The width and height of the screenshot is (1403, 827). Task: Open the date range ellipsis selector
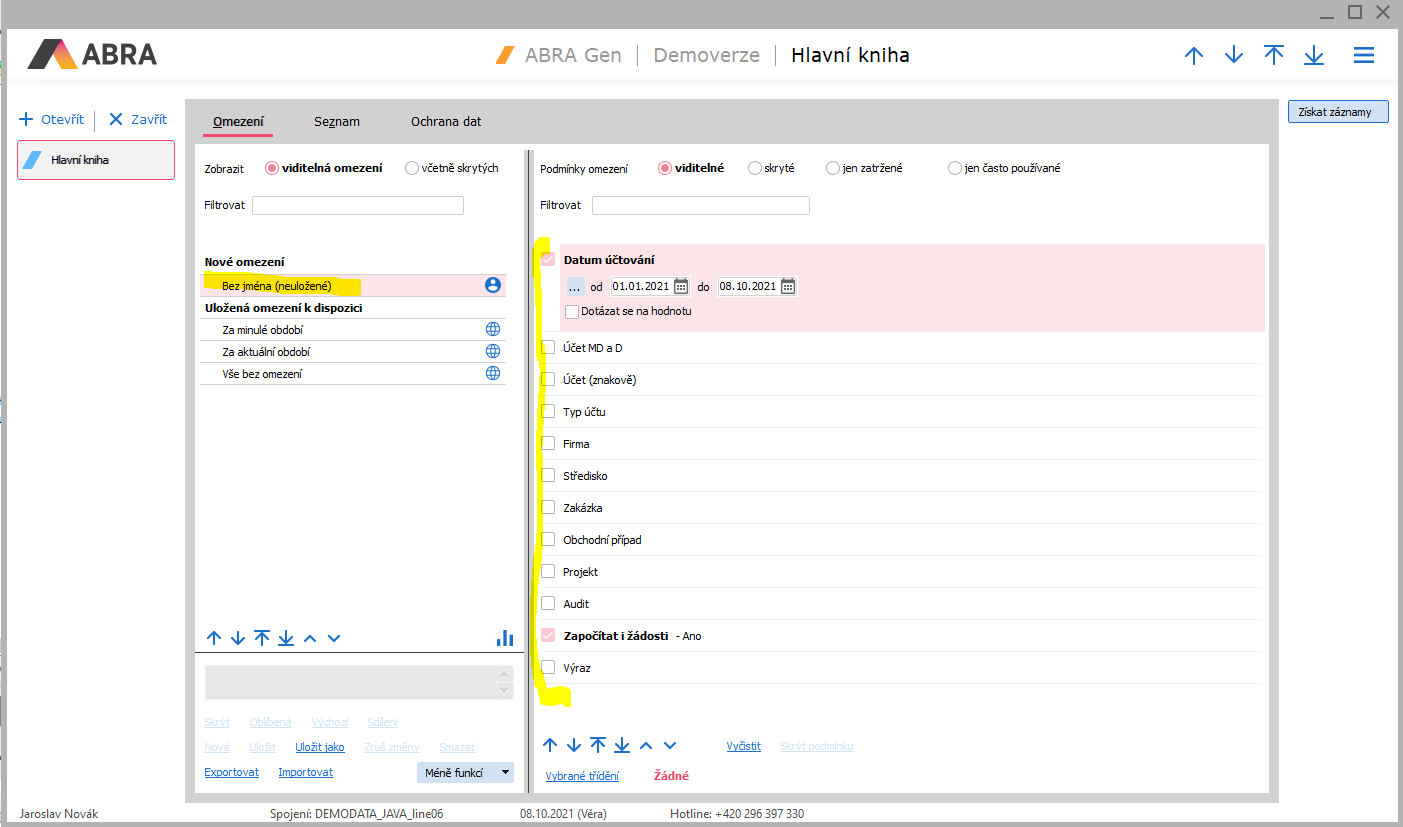click(x=575, y=286)
